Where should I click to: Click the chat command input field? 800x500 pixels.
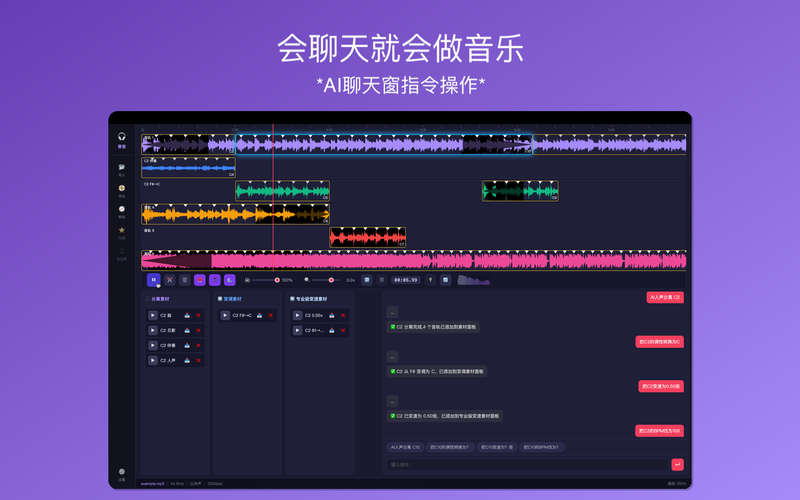(528, 464)
